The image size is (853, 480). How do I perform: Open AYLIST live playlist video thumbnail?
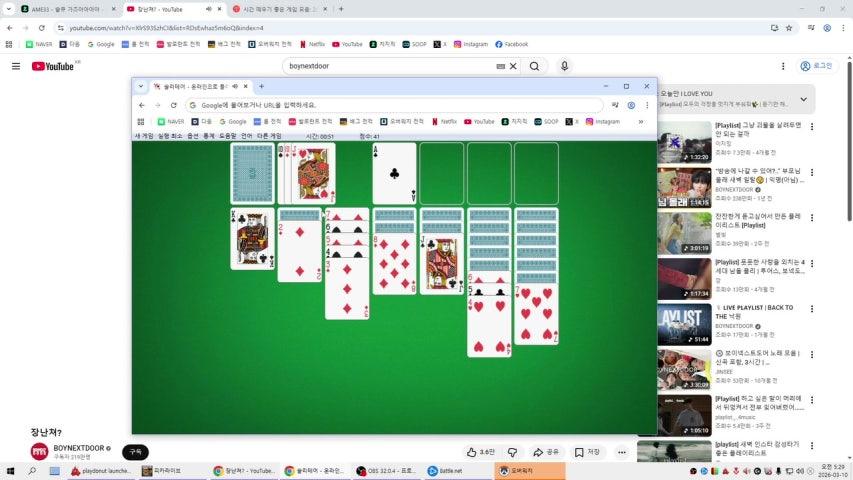pyautogui.click(x=684, y=324)
